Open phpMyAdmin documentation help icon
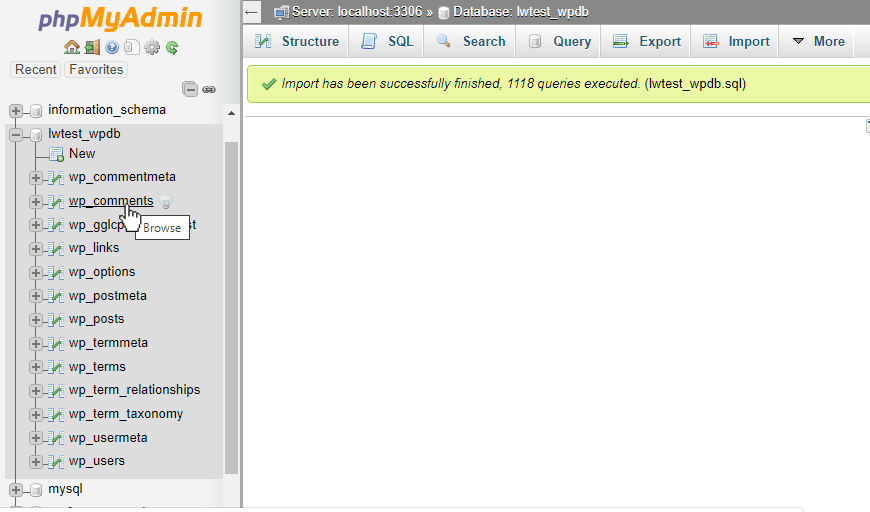The height and width of the screenshot is (512, 870). [x=112, y=47]
